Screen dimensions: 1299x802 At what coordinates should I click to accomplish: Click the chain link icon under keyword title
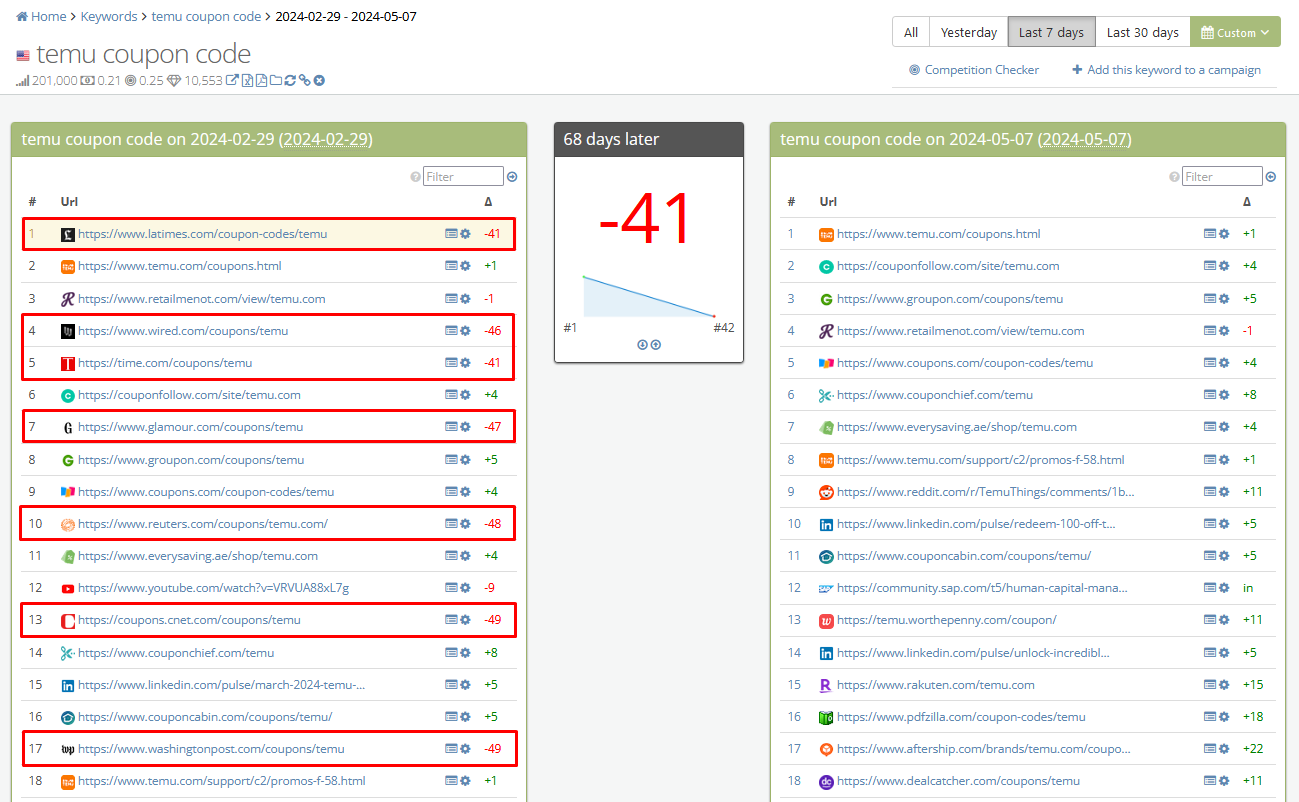coord(304,80)
